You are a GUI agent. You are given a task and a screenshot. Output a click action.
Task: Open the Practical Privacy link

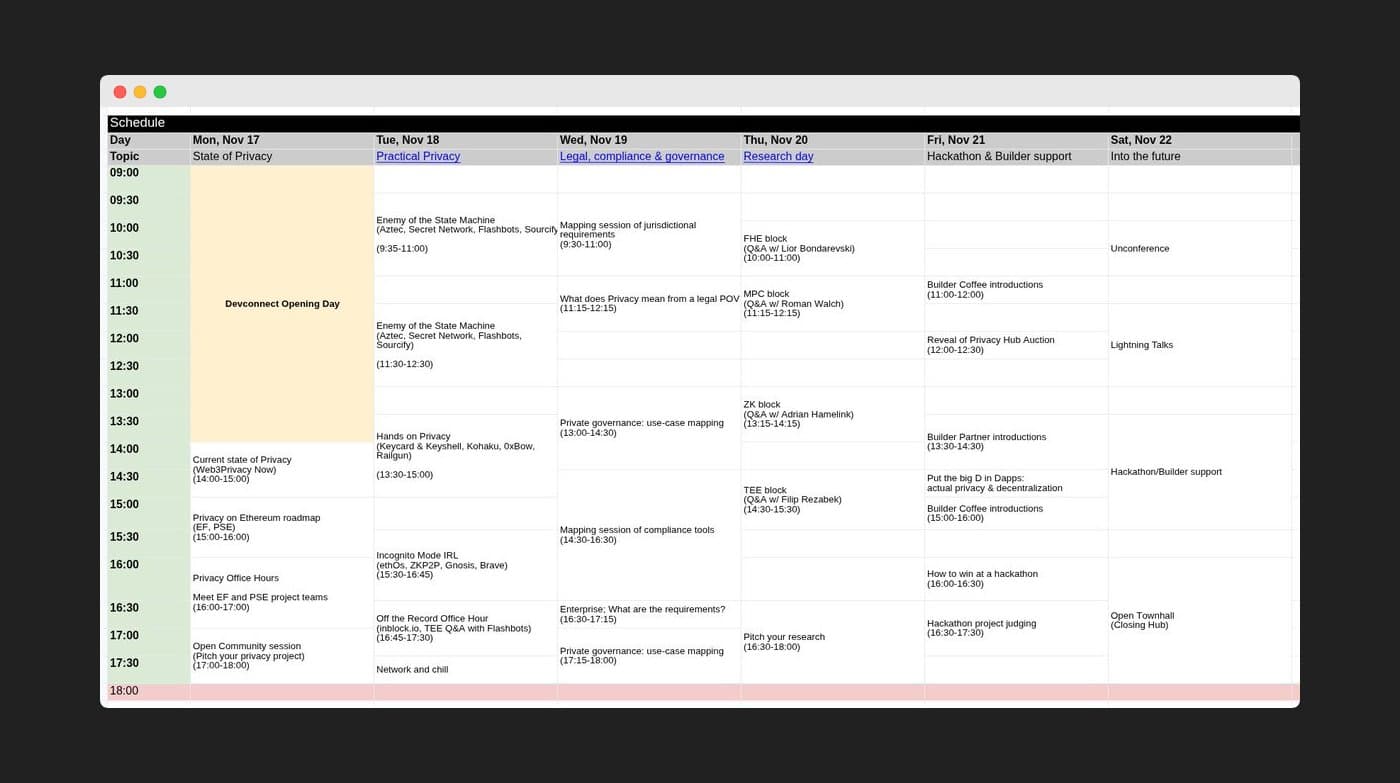tap(418, 157)
